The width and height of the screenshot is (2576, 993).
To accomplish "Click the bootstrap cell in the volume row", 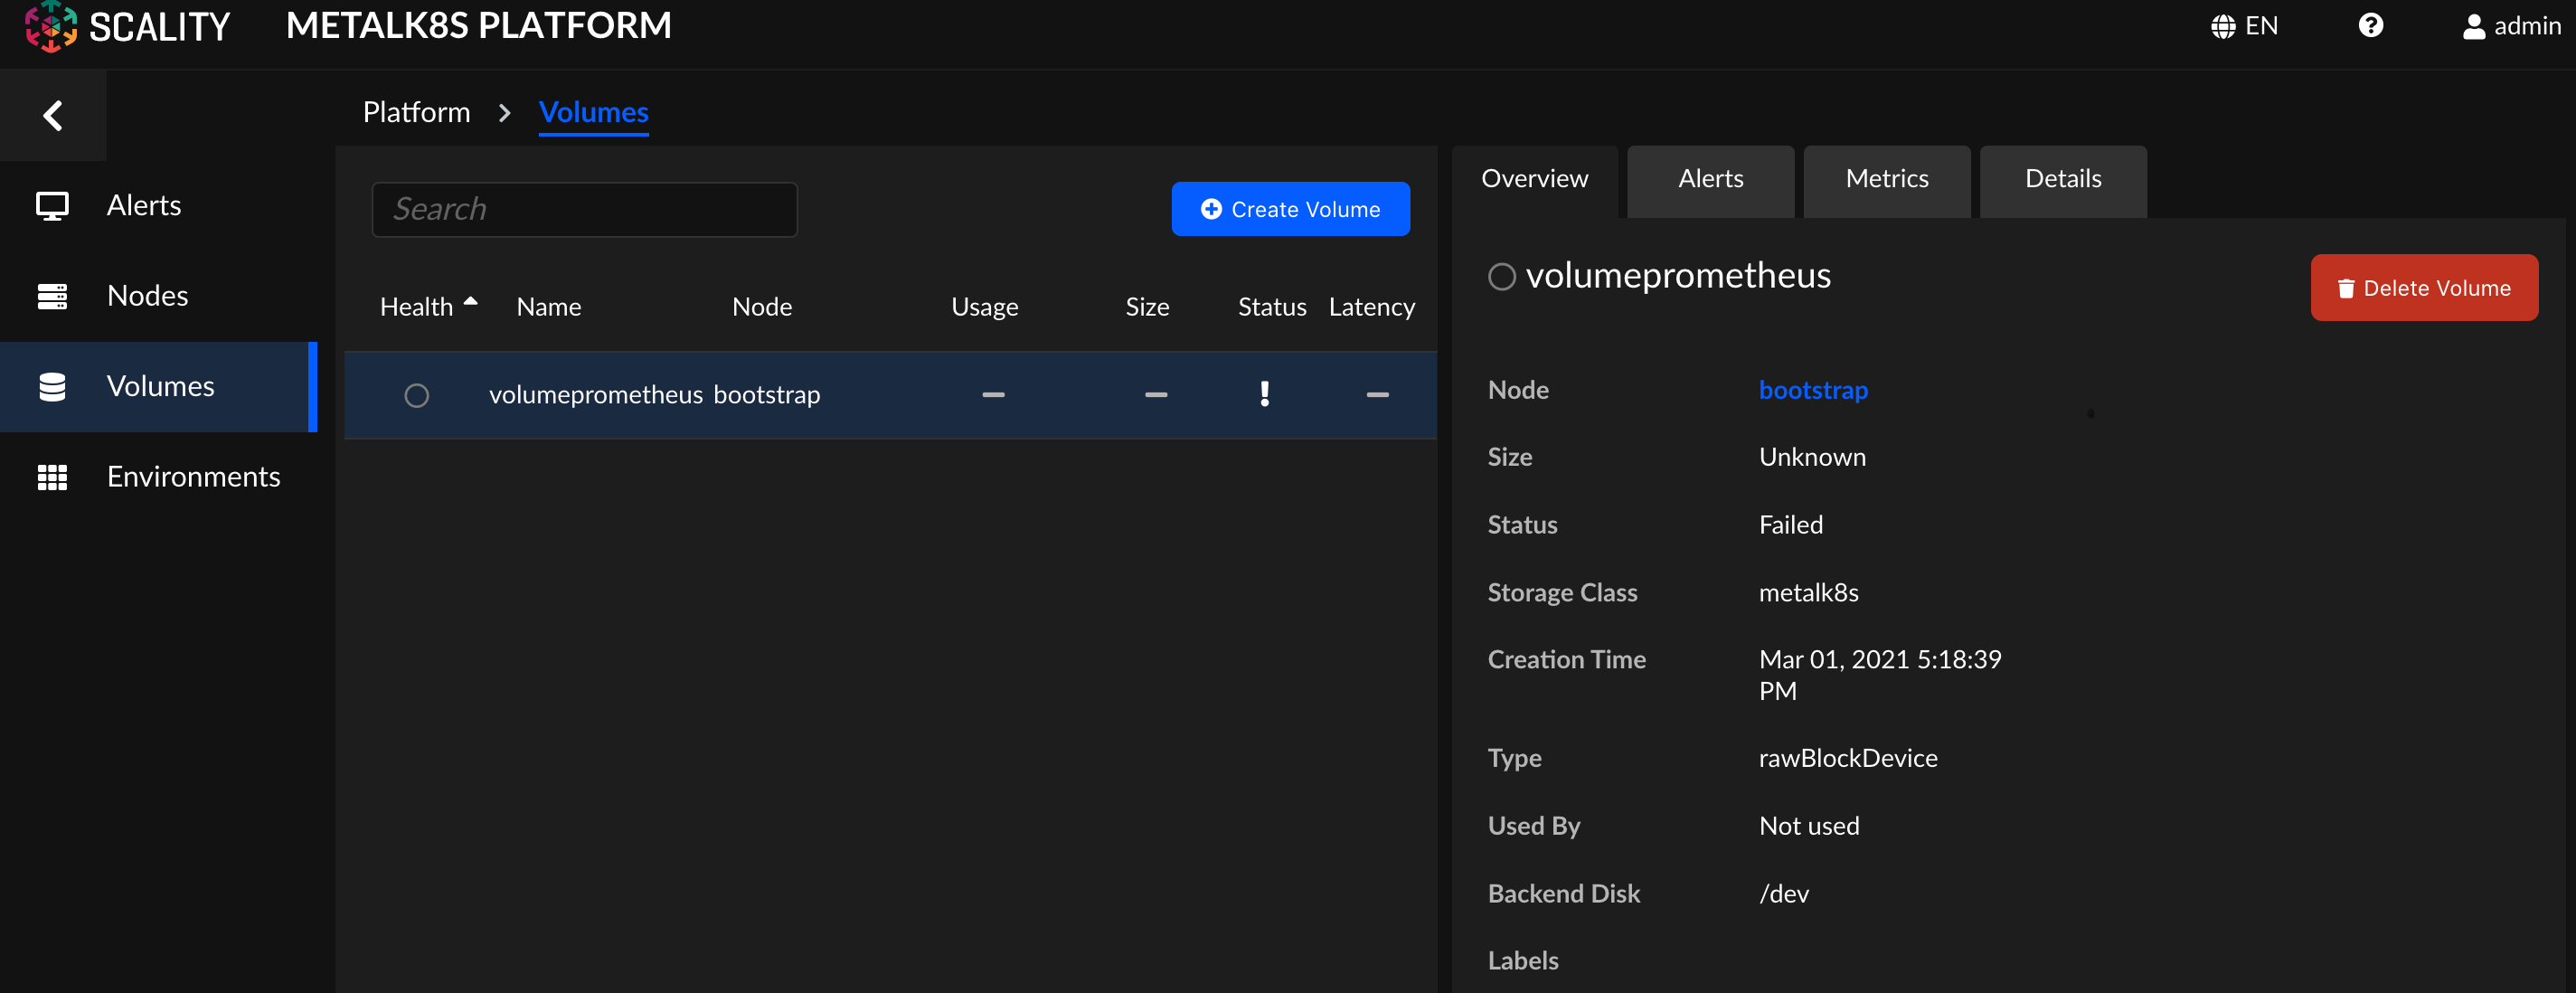I will tap(766, 395).
